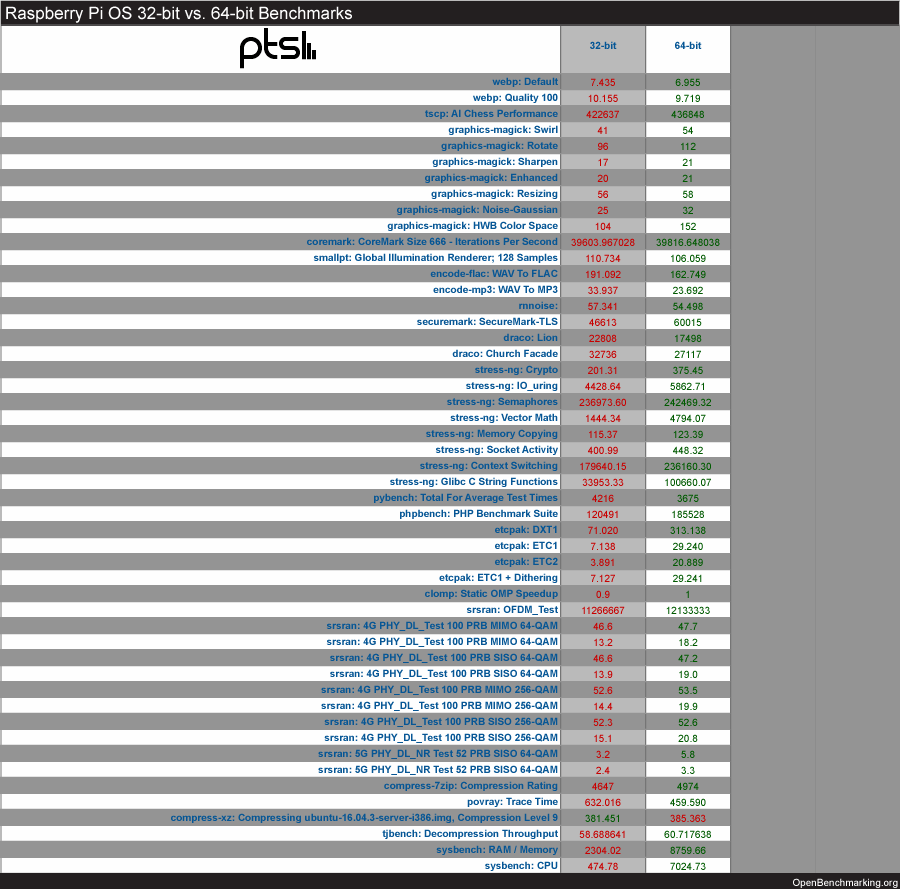
Task: Select the value 60.717638
Action: coord(688,834)
